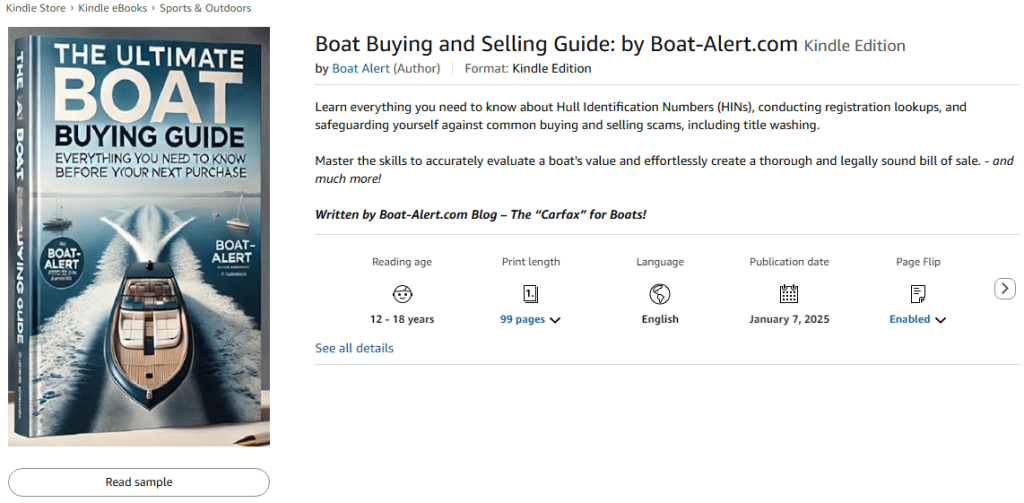Click the chevron next to 99 pages
This screenshot has width=1024, height=503.
click(555, 320)
